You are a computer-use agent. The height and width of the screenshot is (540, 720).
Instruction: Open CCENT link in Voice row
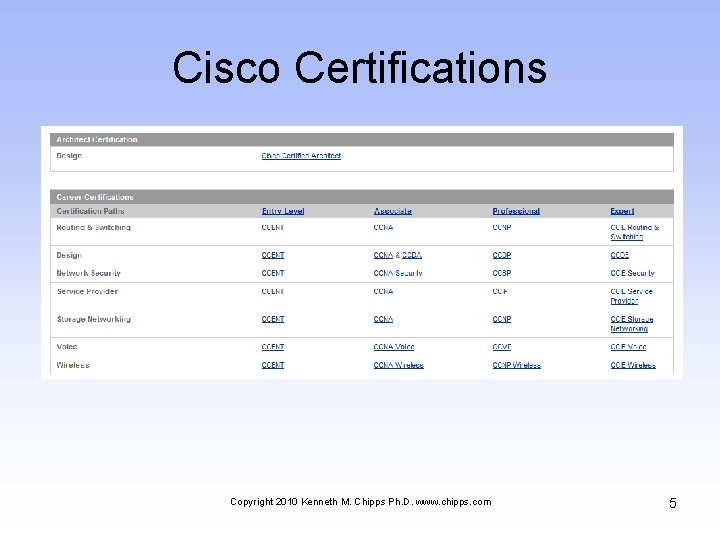(x=273, y=347)
